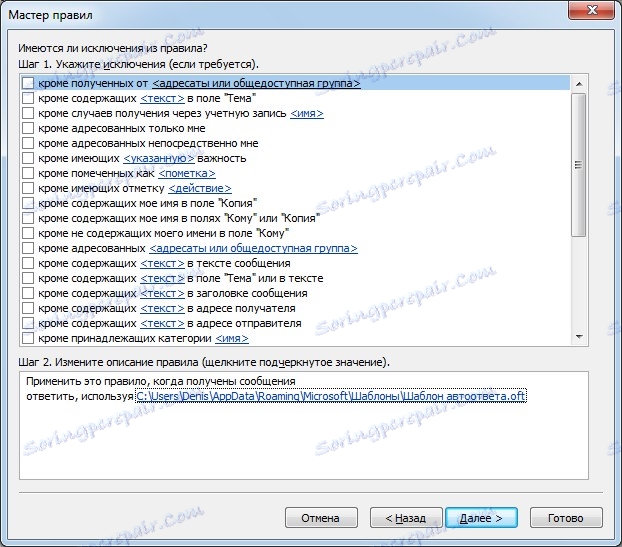Open the 'Шаблон автоответа.oft' template path link
Image resolution: width=622 pixels, height=547 pixels.
pyautogui.click(x=331, y=396)
